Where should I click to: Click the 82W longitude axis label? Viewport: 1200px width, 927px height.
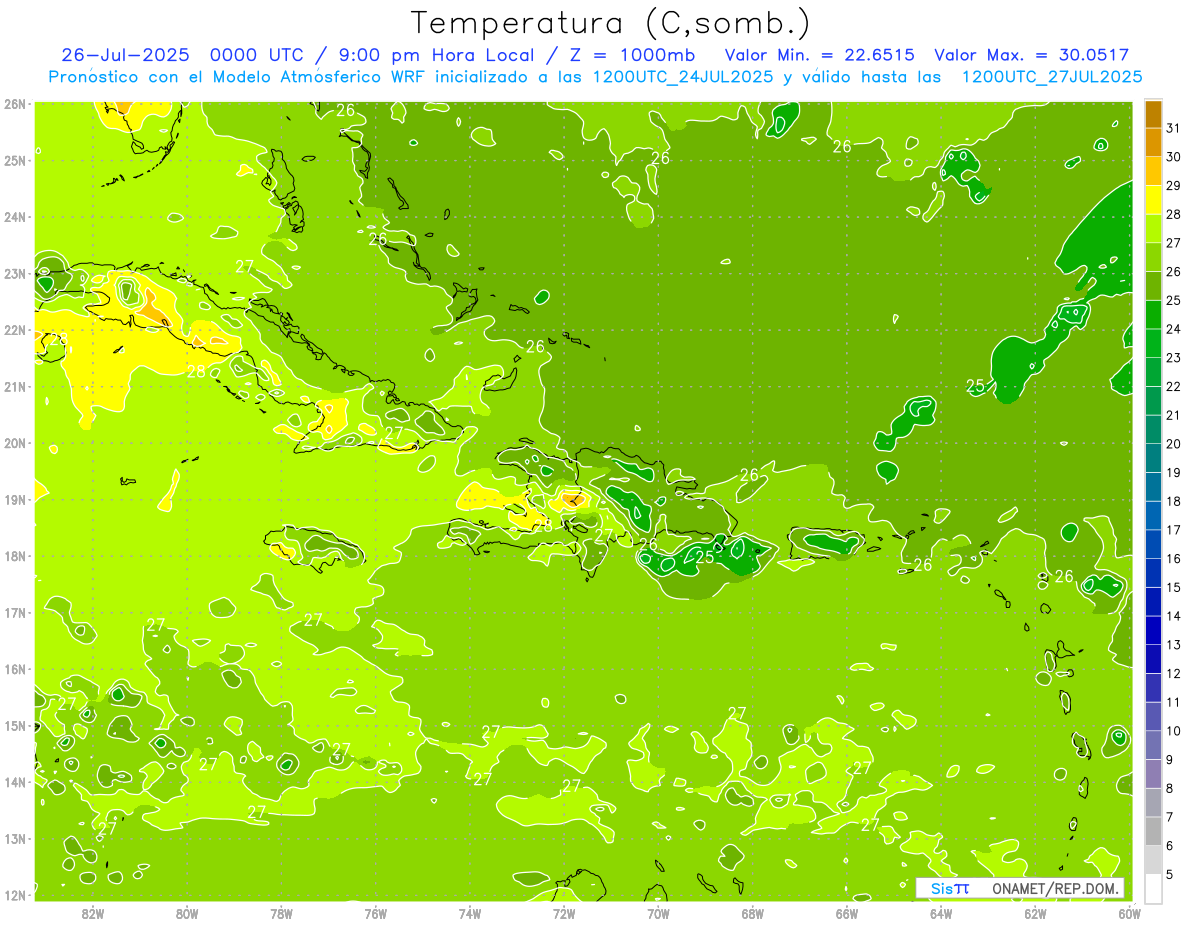(x=93, y=913)
